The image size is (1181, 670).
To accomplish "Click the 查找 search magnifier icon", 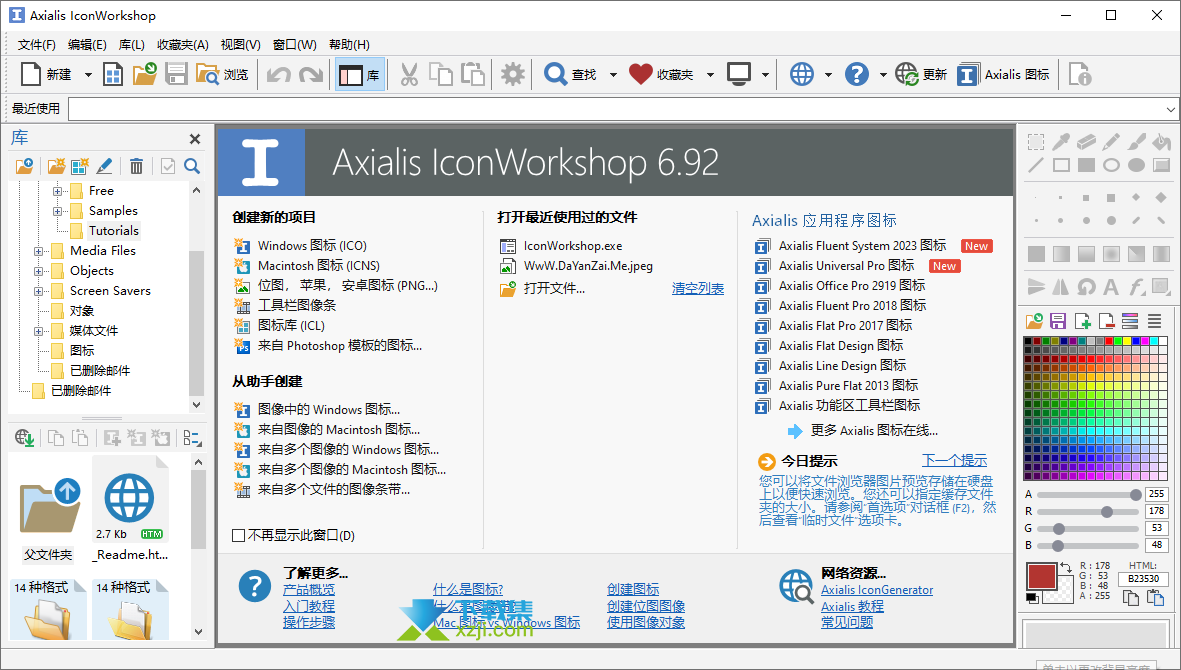I will (x=556, y=75).
